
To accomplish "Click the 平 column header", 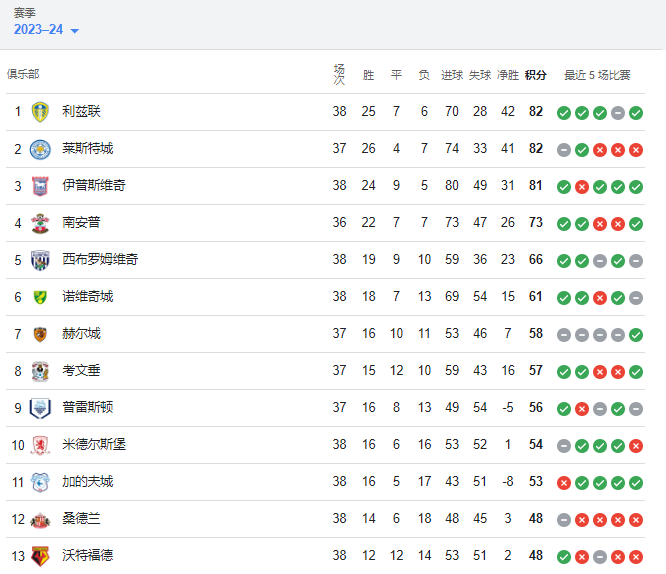I will point(396,75).
